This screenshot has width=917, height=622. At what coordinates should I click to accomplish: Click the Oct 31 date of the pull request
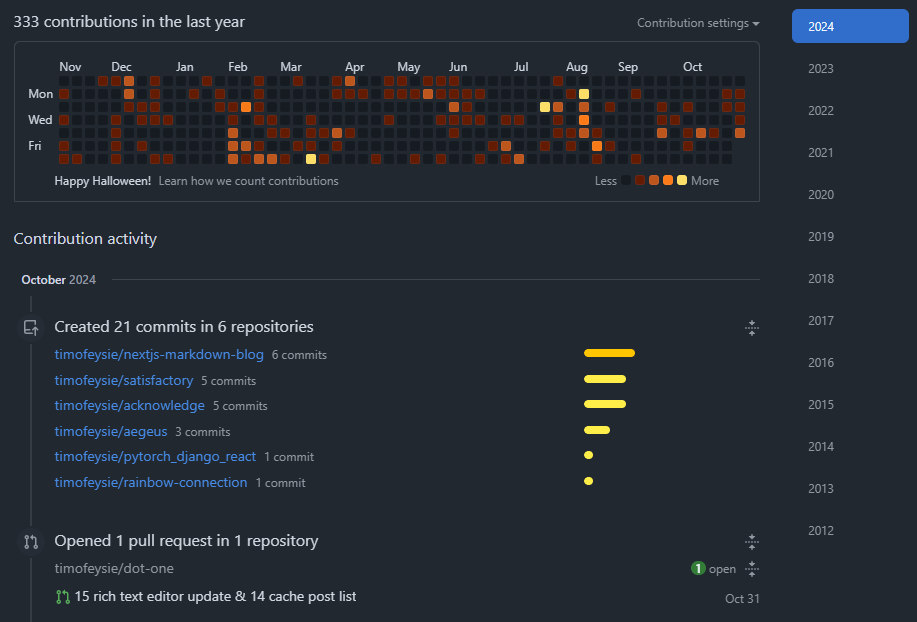(742, 599)
